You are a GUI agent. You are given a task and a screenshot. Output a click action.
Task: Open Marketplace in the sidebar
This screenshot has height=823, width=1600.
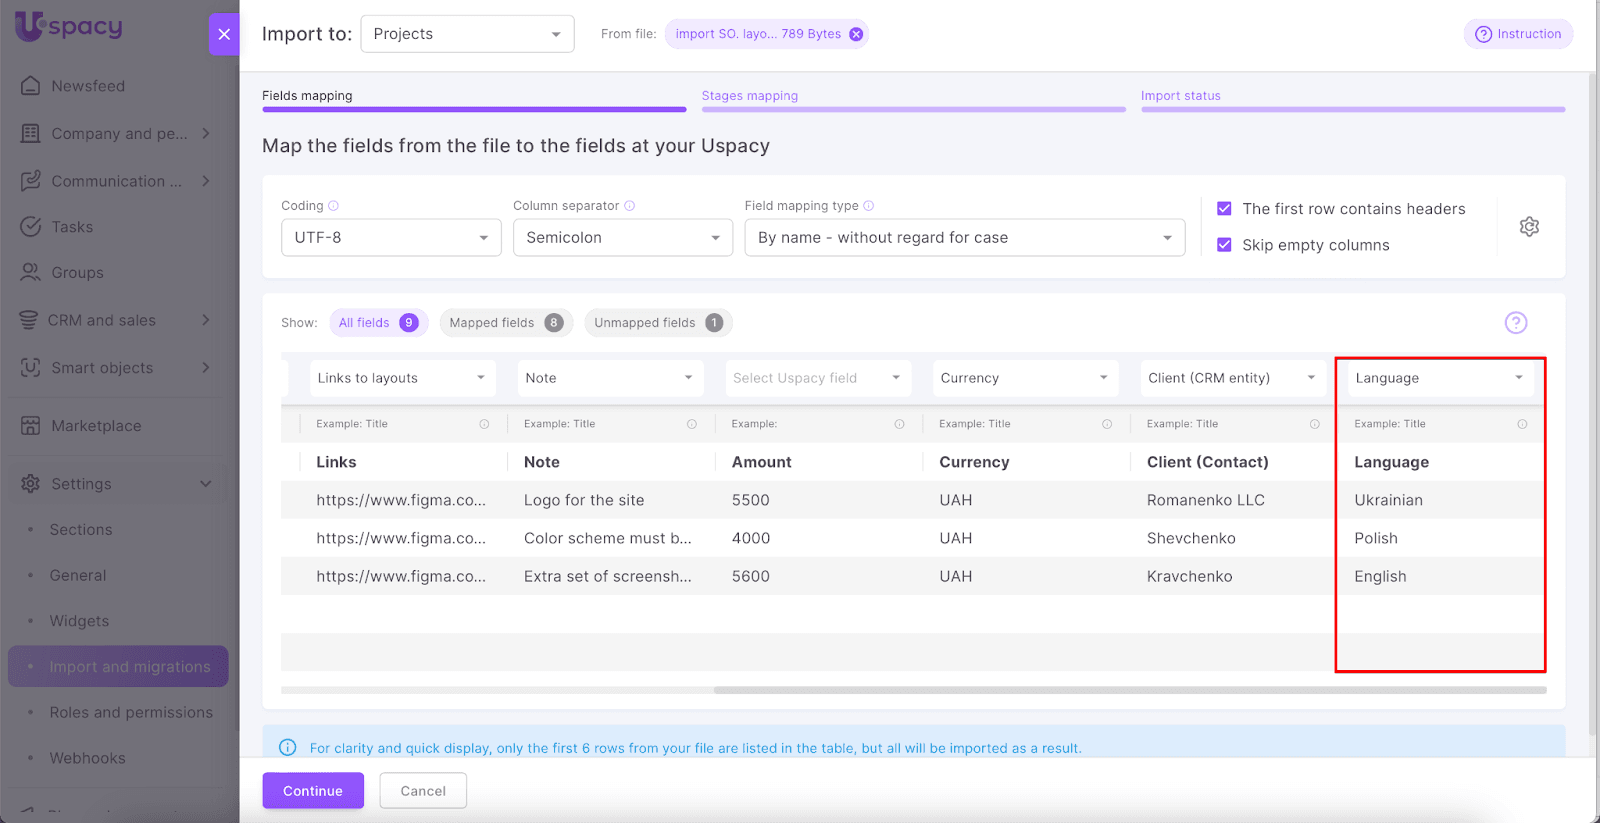click(x=96, y=426)
